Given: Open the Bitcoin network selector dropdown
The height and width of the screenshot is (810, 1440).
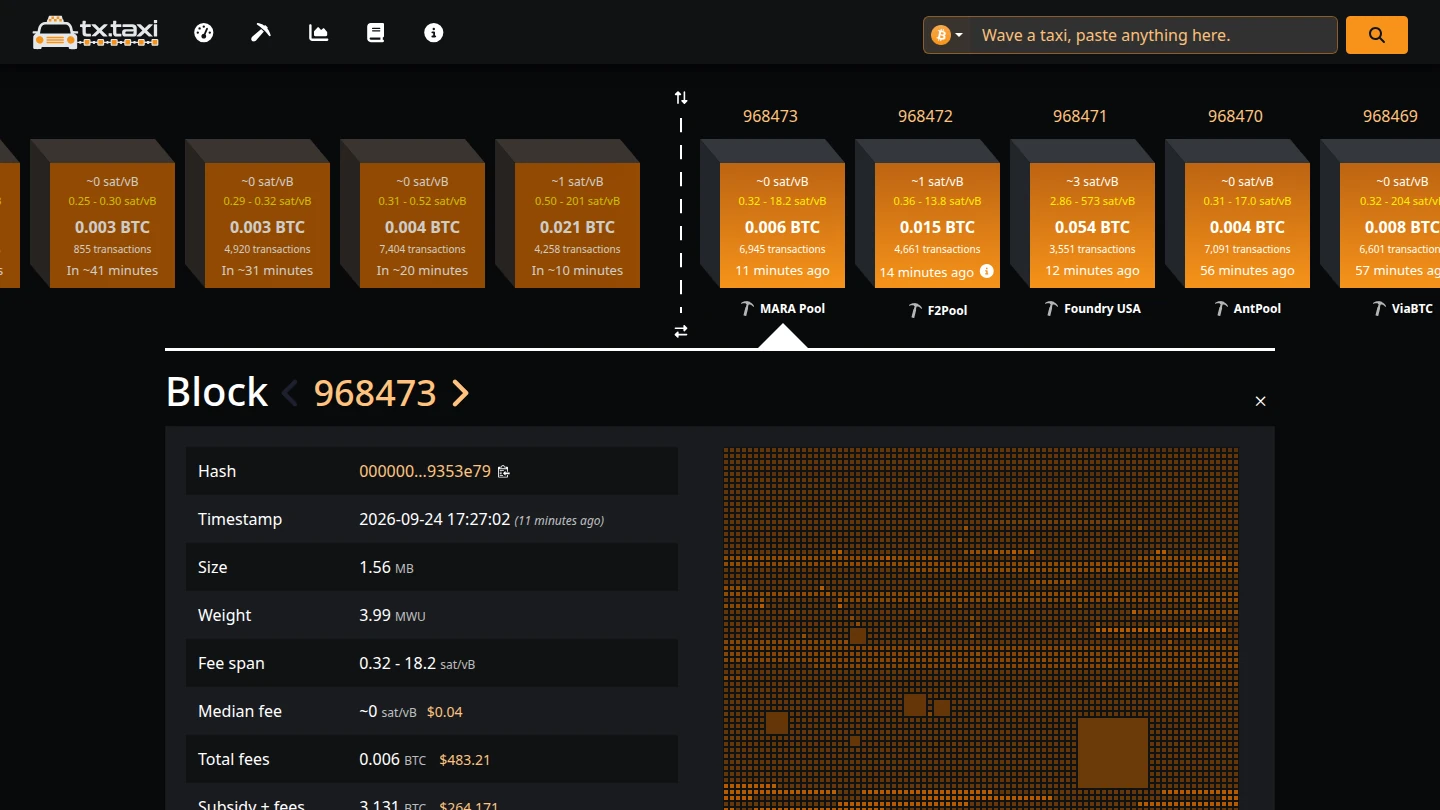Looking at the screenshot, I should pyautogui.click(x=948, y=35).
